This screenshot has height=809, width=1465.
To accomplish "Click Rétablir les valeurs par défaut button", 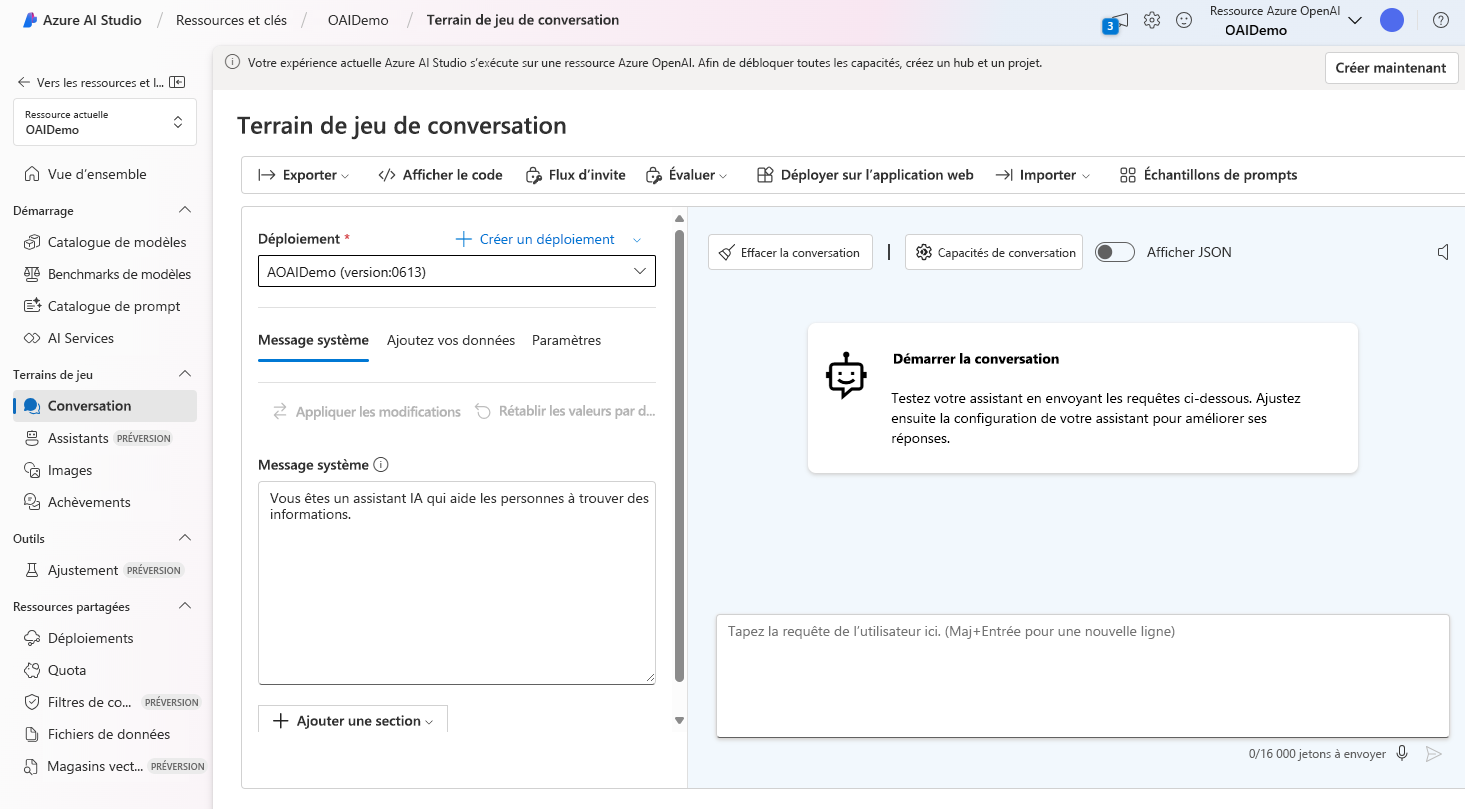I will pyautogui.click(x=565, y=411).
